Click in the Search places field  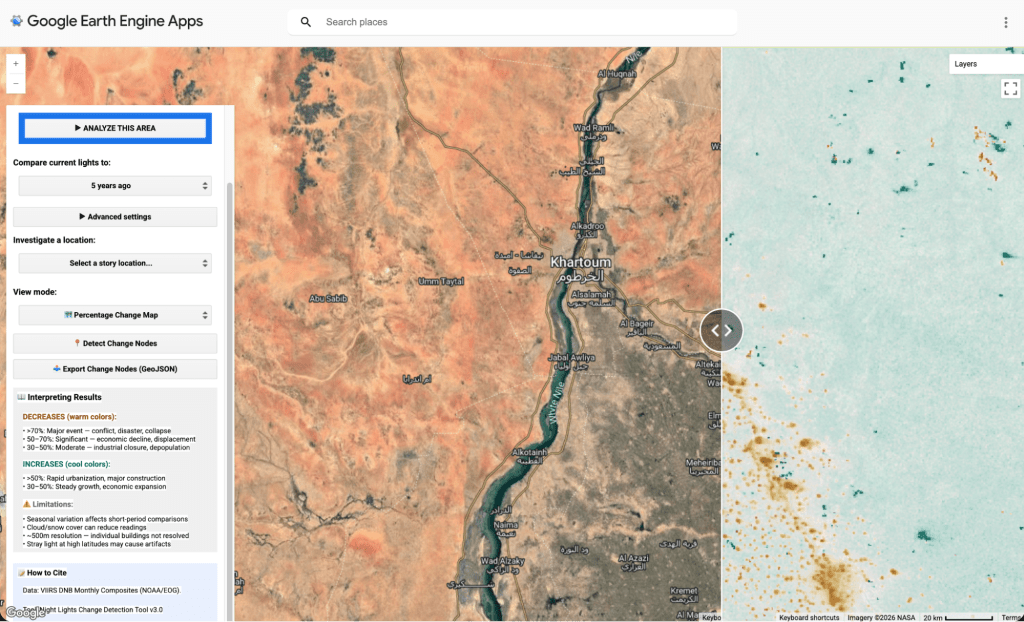(x=512, y=22)
